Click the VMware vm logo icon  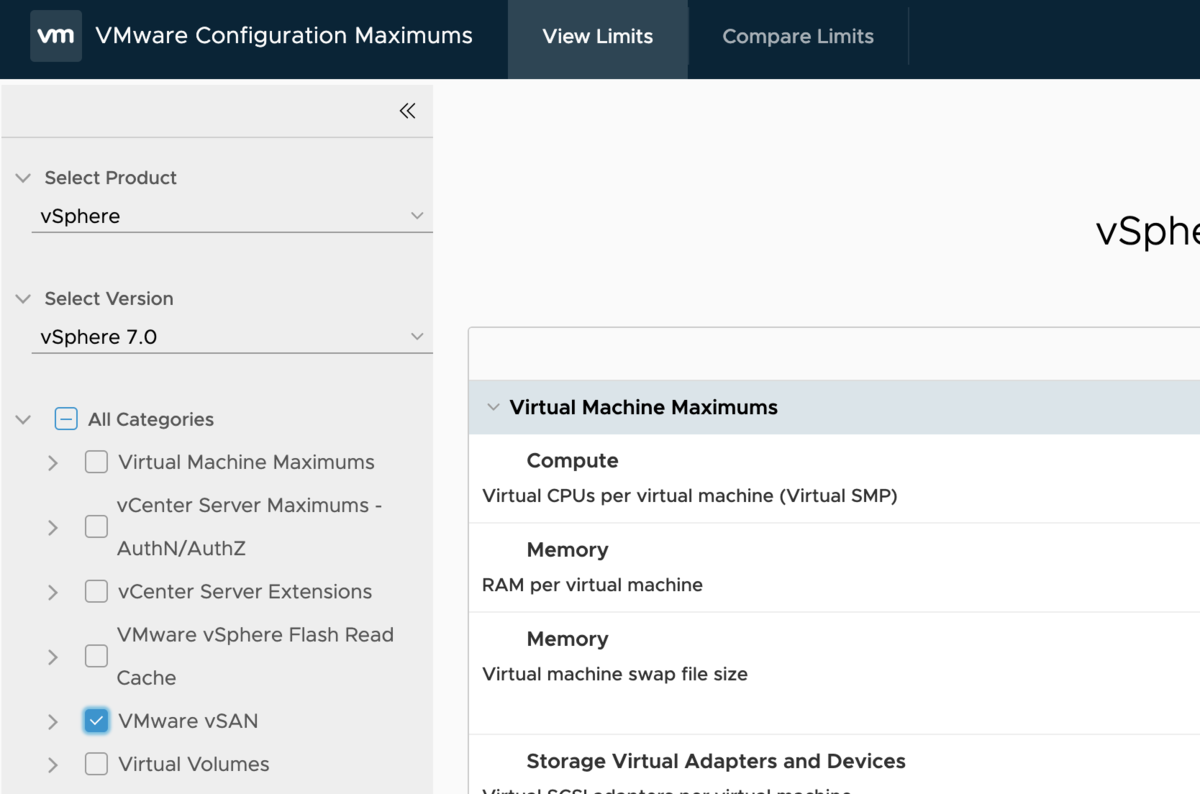[55, 36]
